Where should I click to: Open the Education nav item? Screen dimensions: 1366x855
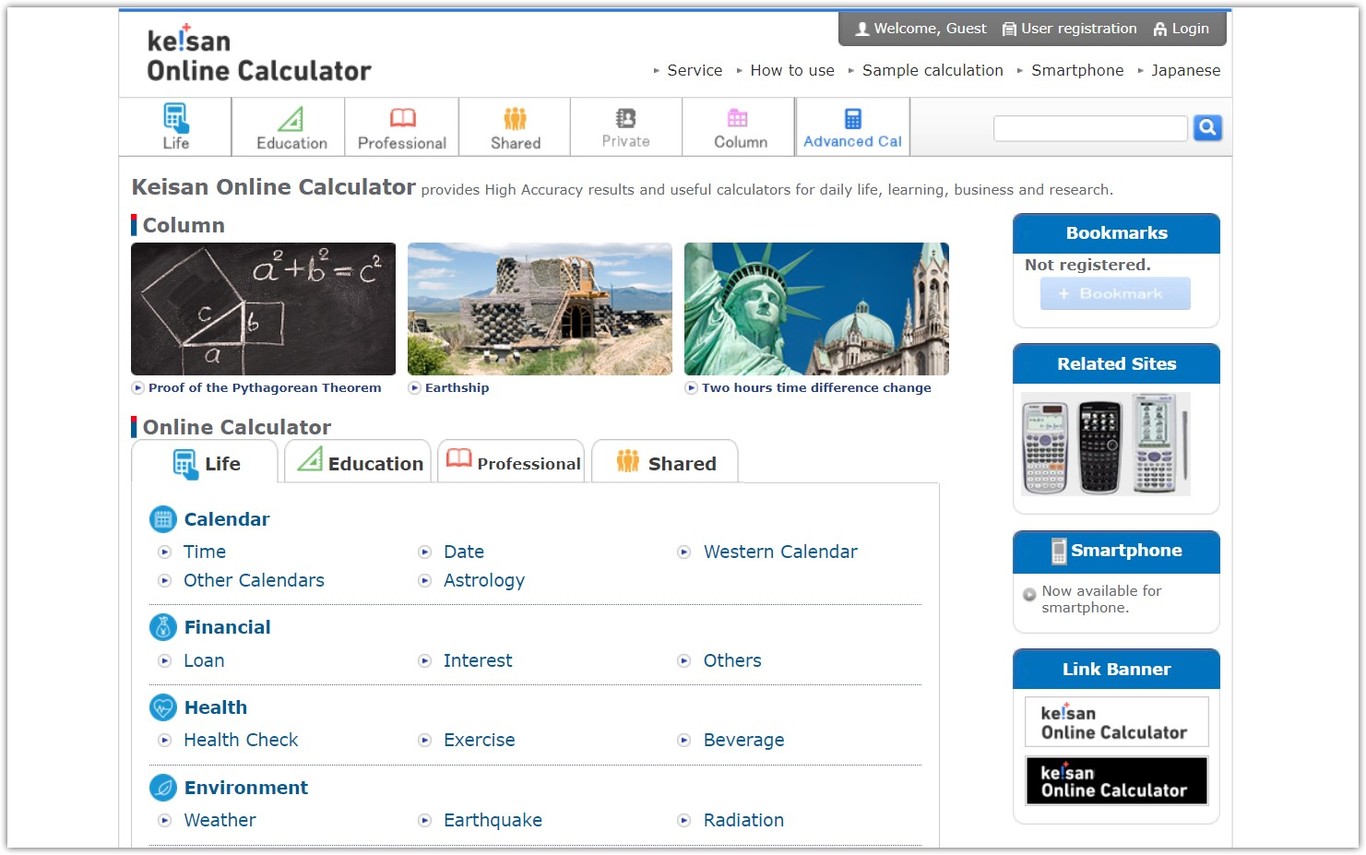click(291, 127)
